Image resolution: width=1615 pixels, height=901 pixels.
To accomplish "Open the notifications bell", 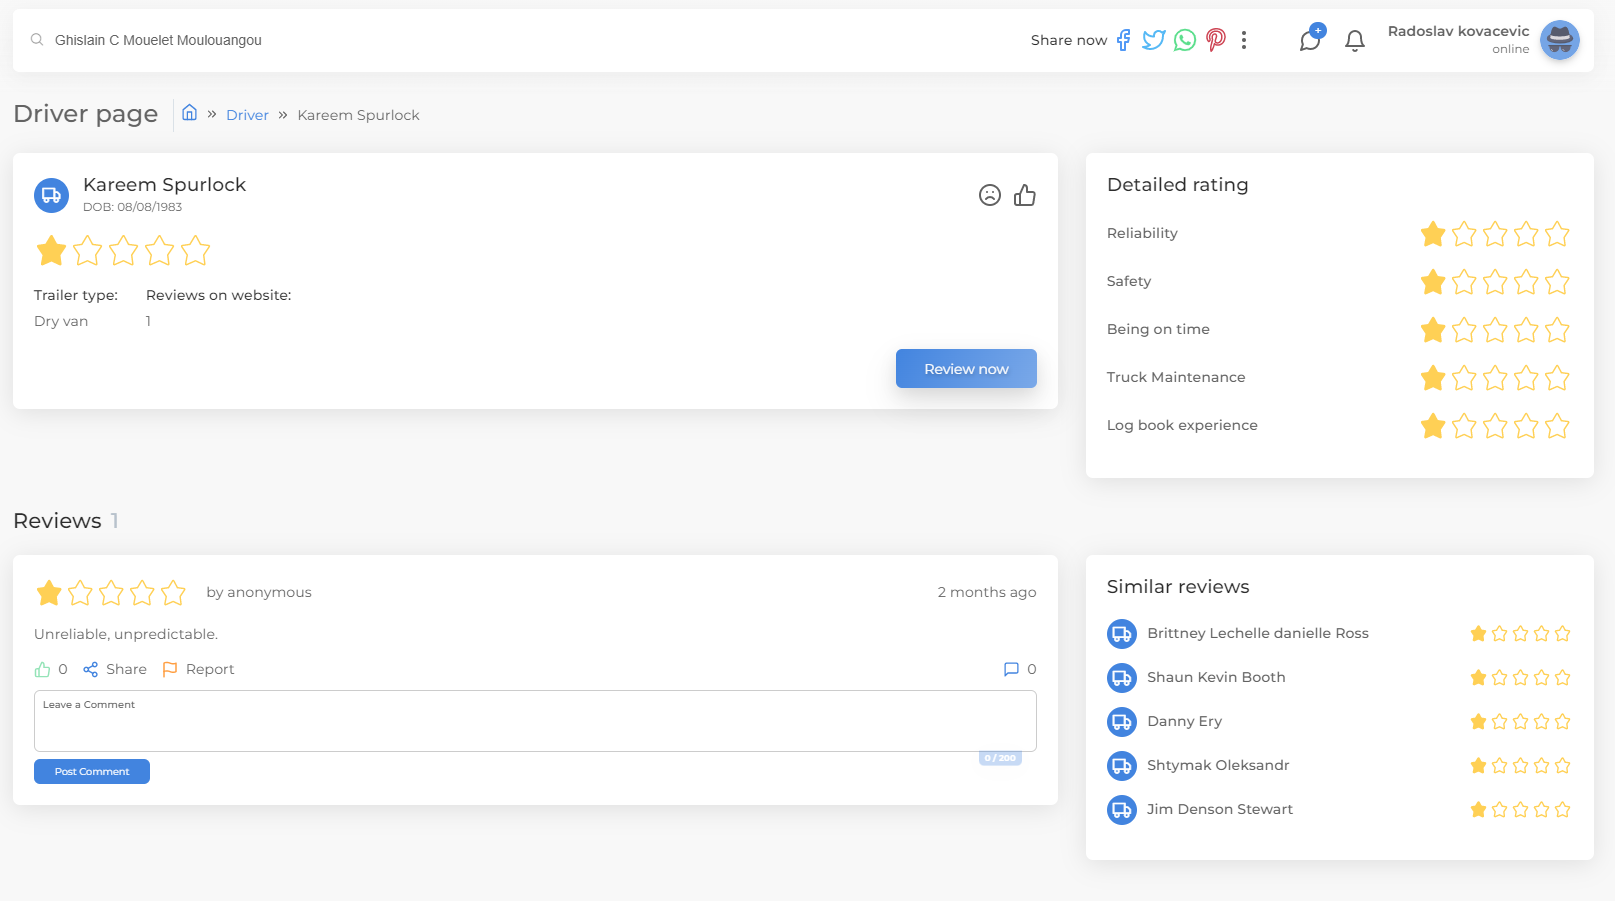I will point(1355,40).
